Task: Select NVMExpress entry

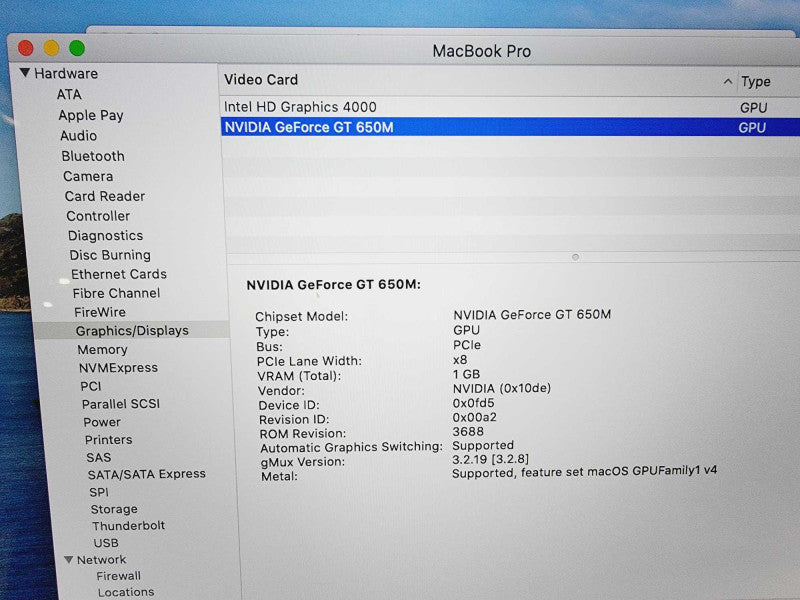Action: coord(118,367)
